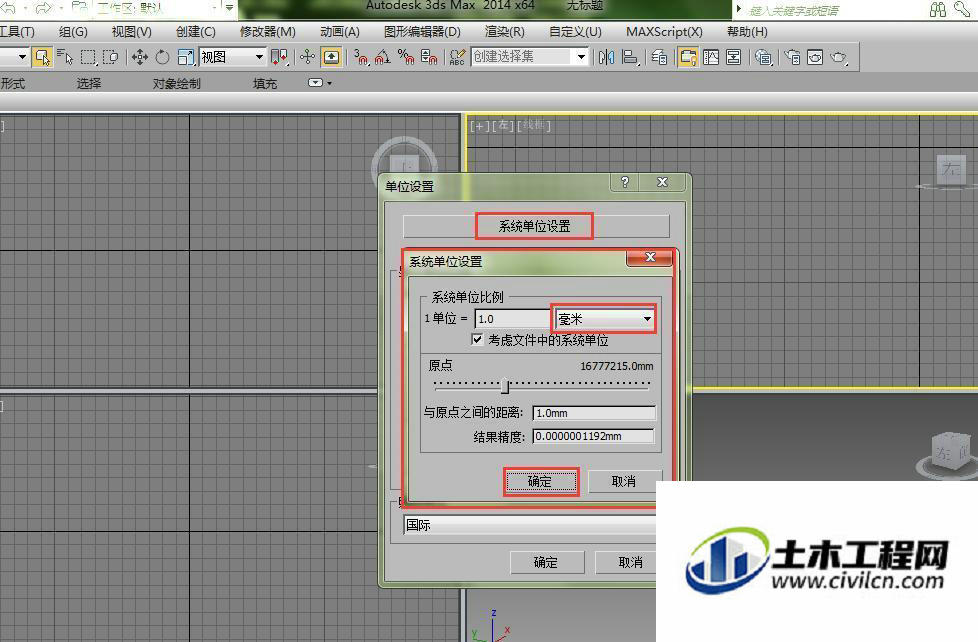
Task: Open the Curve Editor
Action: pos(711,57)
